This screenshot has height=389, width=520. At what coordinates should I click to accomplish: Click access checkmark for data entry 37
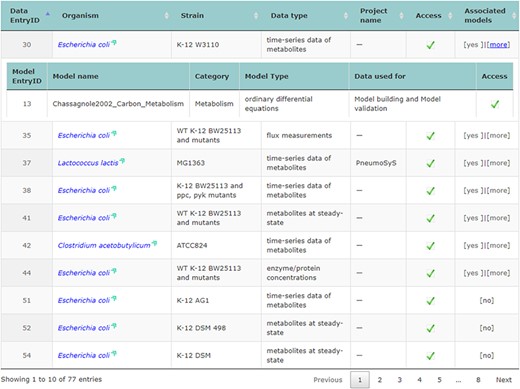431,163
